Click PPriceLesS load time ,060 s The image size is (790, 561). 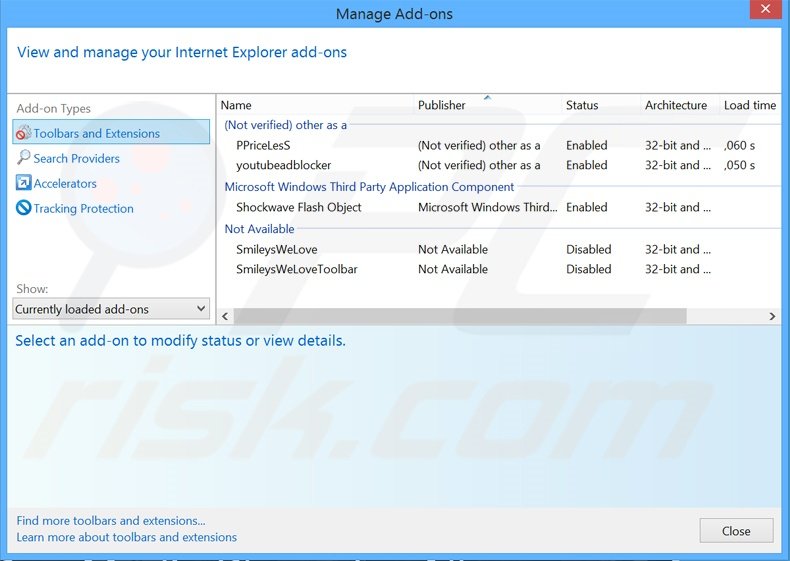740,146
